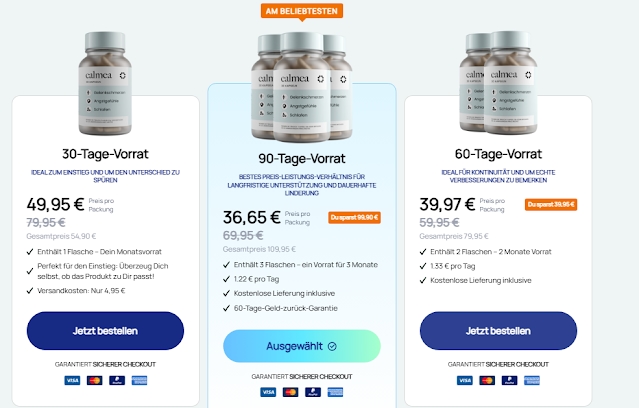Click the three calmea bottles image

click(x=302, y=87)
